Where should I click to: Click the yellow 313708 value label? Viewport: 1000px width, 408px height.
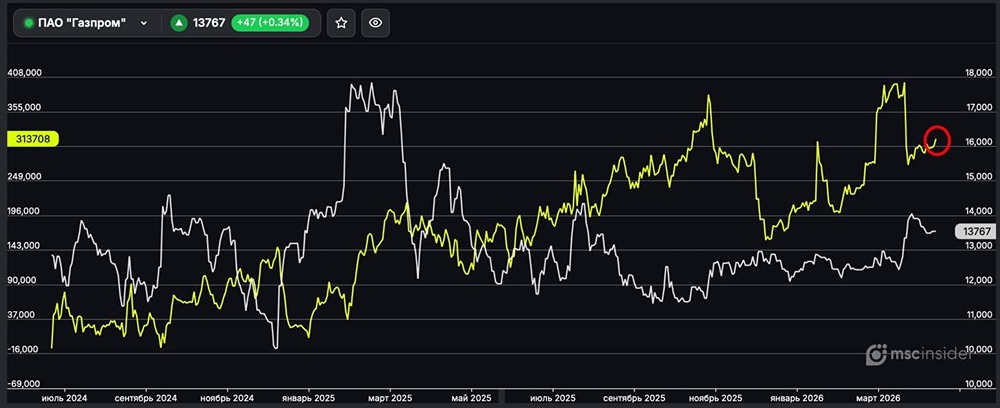coord(33,139)
